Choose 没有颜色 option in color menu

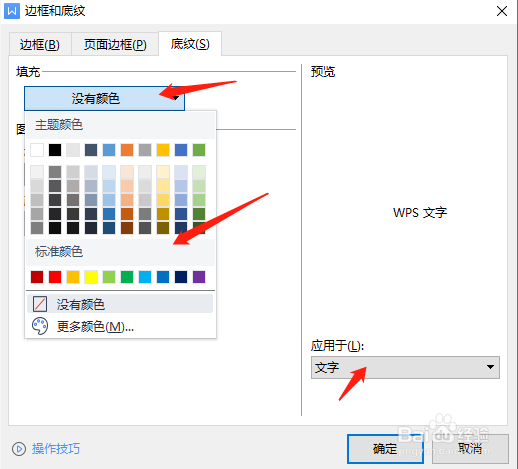point(120,304)
